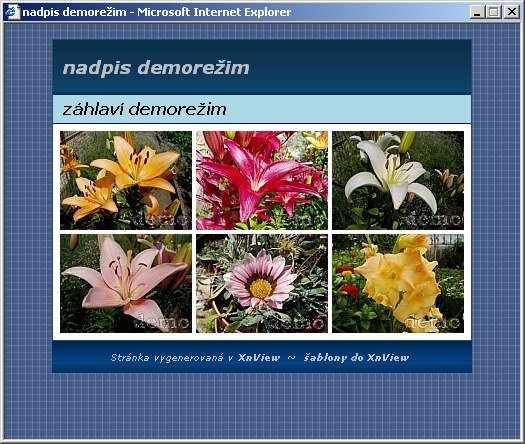Click the window title bar text
Image resolution: width=525 pixels, height=444 pixels.
[x=157, y=12]
